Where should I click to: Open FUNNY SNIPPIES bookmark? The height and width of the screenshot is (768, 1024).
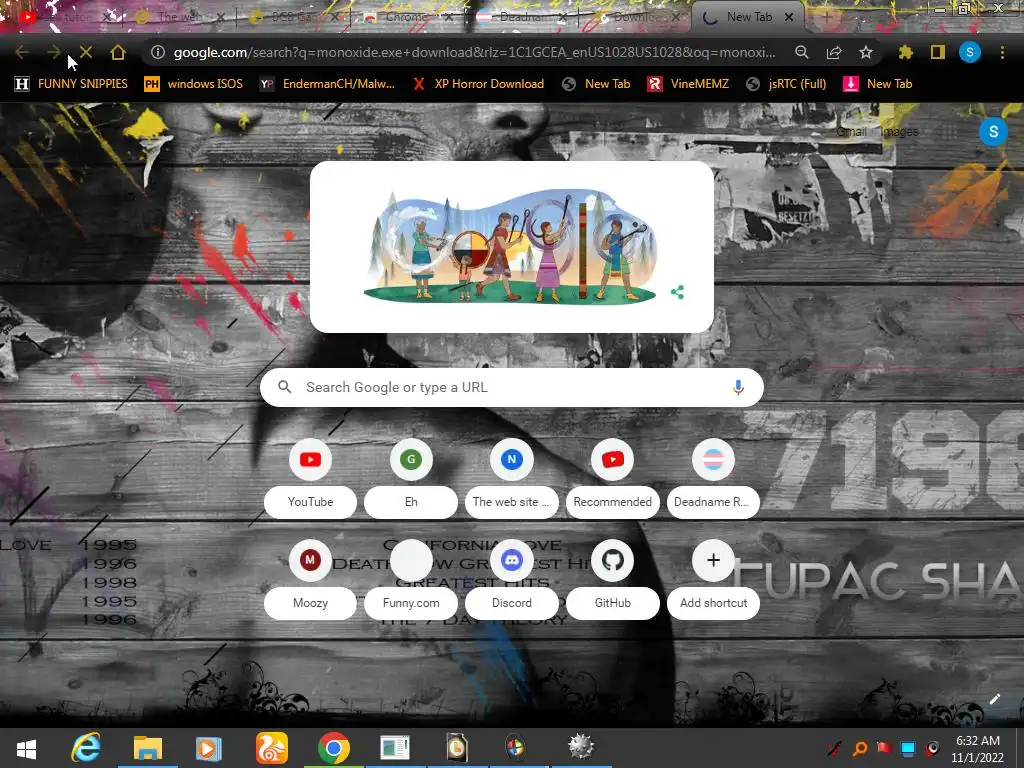click(71, 84)
